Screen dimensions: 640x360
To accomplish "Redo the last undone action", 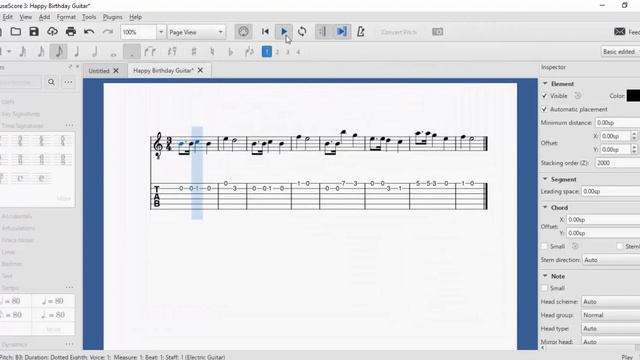I will (108, 31).
